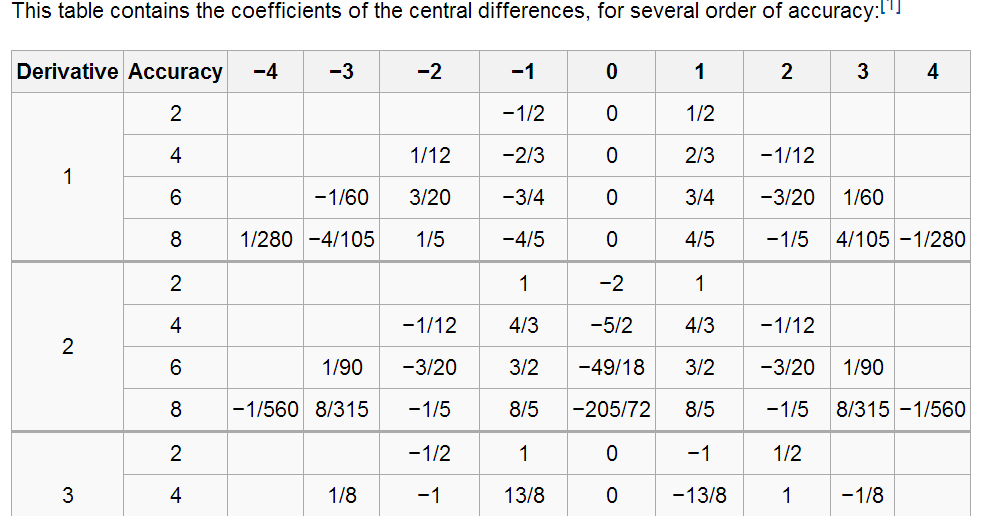
Task: Click derivative 2 row group cell
Action: 68,347
